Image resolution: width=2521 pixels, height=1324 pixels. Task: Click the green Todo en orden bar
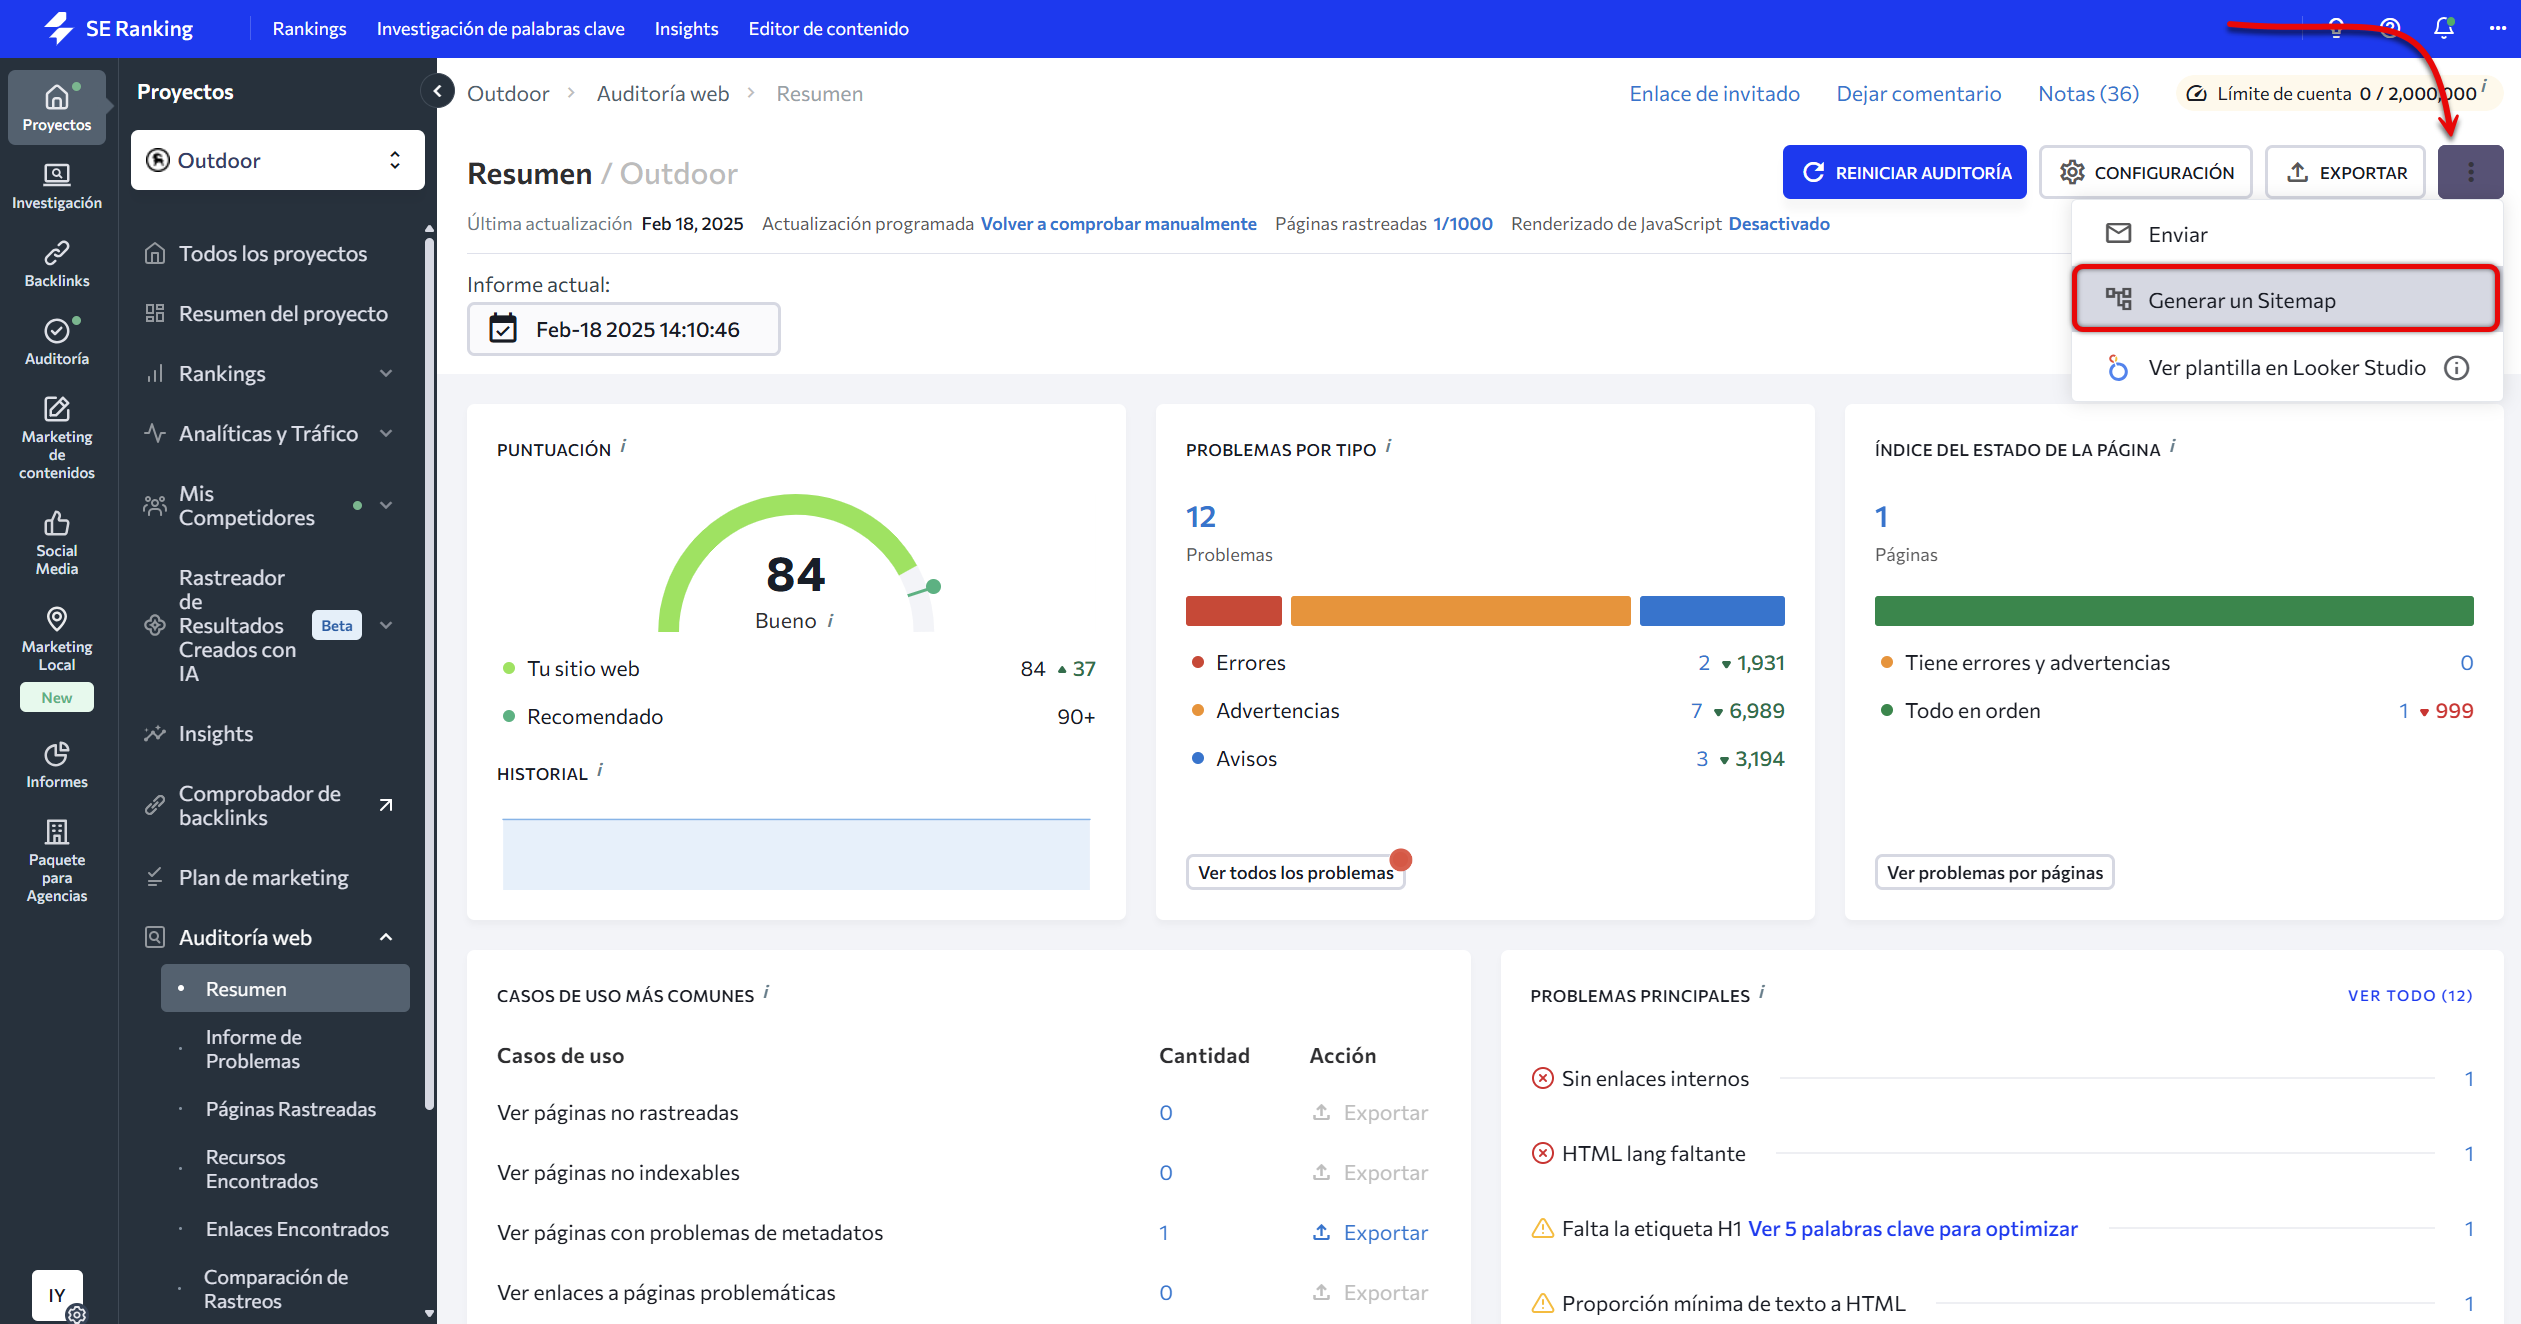click(2173, 610)
